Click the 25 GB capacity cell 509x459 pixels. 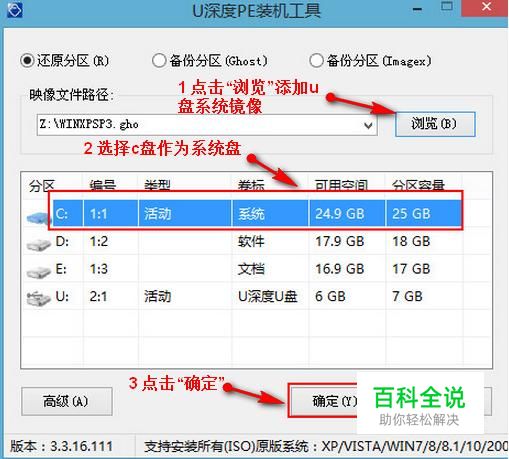(x=411, y=214)
